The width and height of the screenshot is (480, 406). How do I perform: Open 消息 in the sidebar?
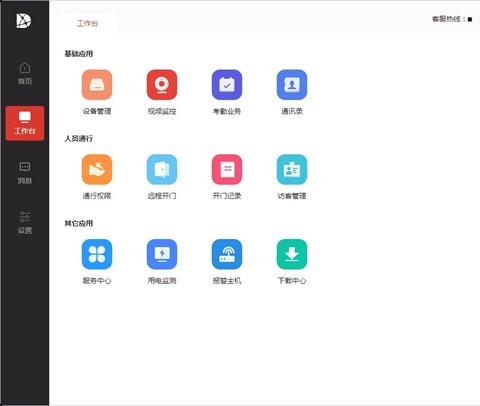[25, 173]
